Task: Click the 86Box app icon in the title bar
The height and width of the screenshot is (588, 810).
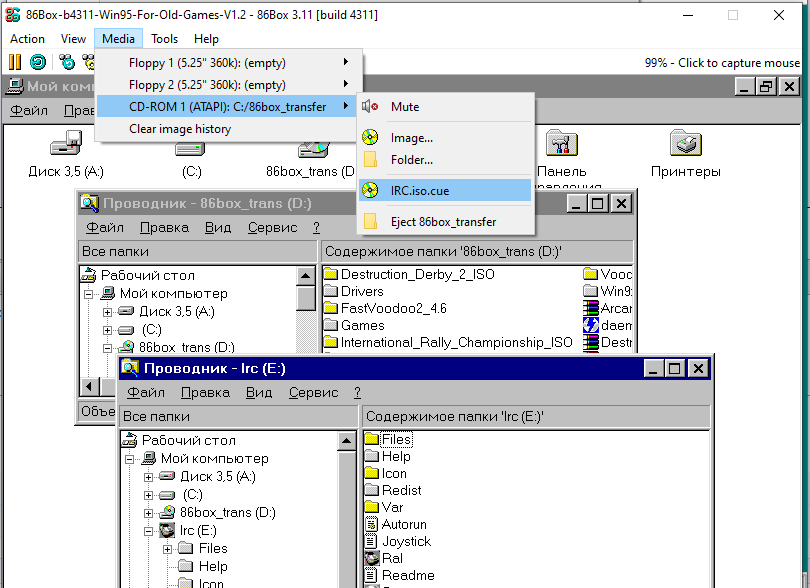Action: tap(12, 14)
